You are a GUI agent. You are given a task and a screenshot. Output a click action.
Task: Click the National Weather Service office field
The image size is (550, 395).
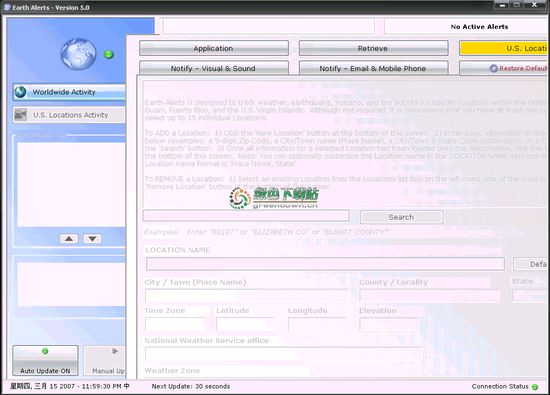283,354
